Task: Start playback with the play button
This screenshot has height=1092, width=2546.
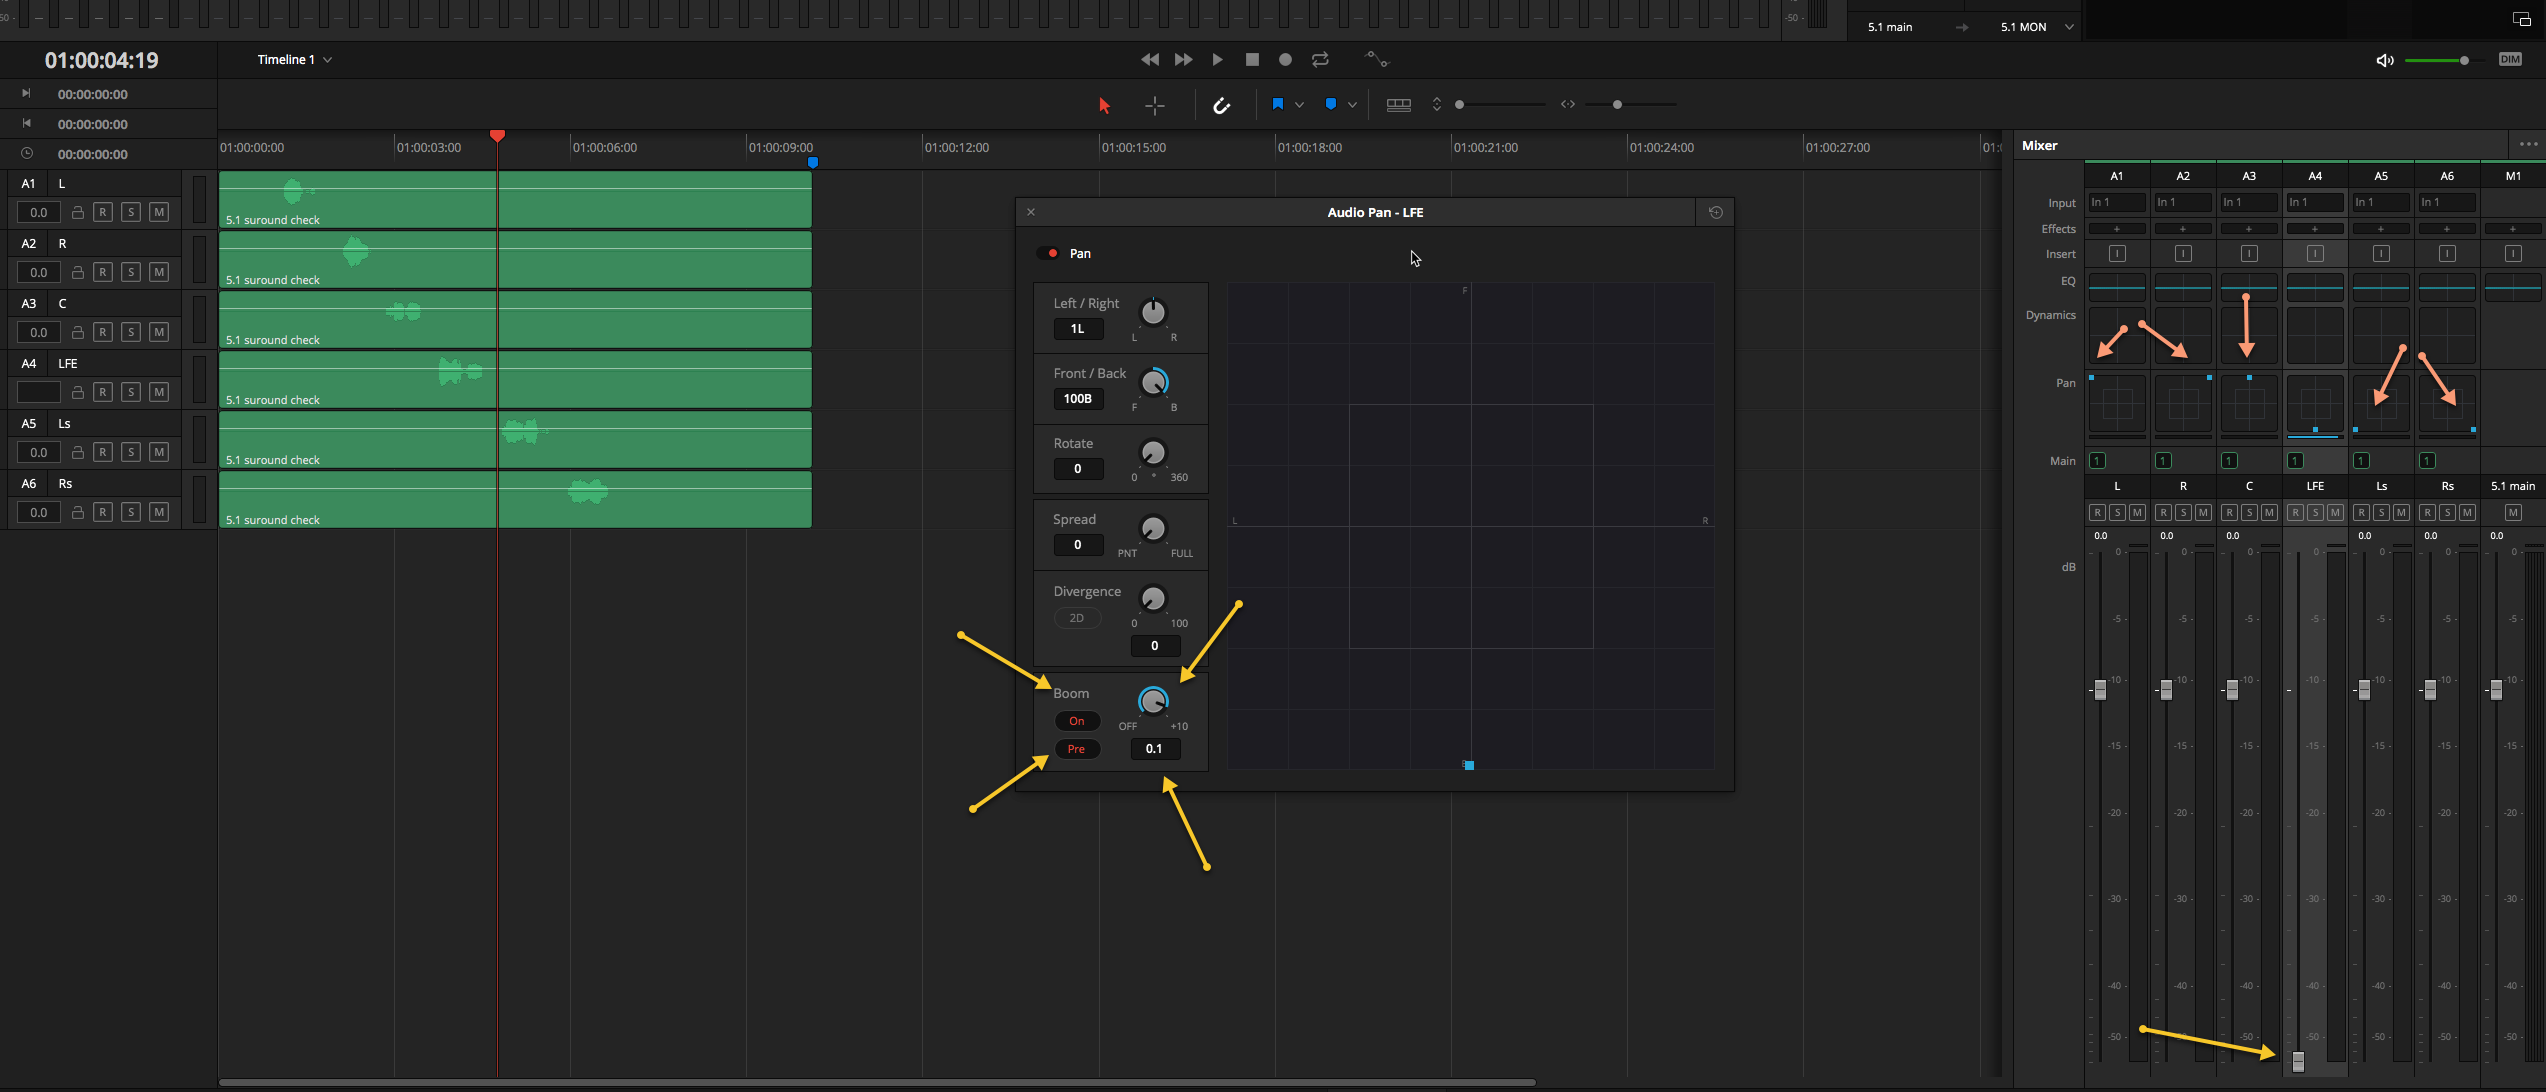Action: click(x=1217, y=60)
